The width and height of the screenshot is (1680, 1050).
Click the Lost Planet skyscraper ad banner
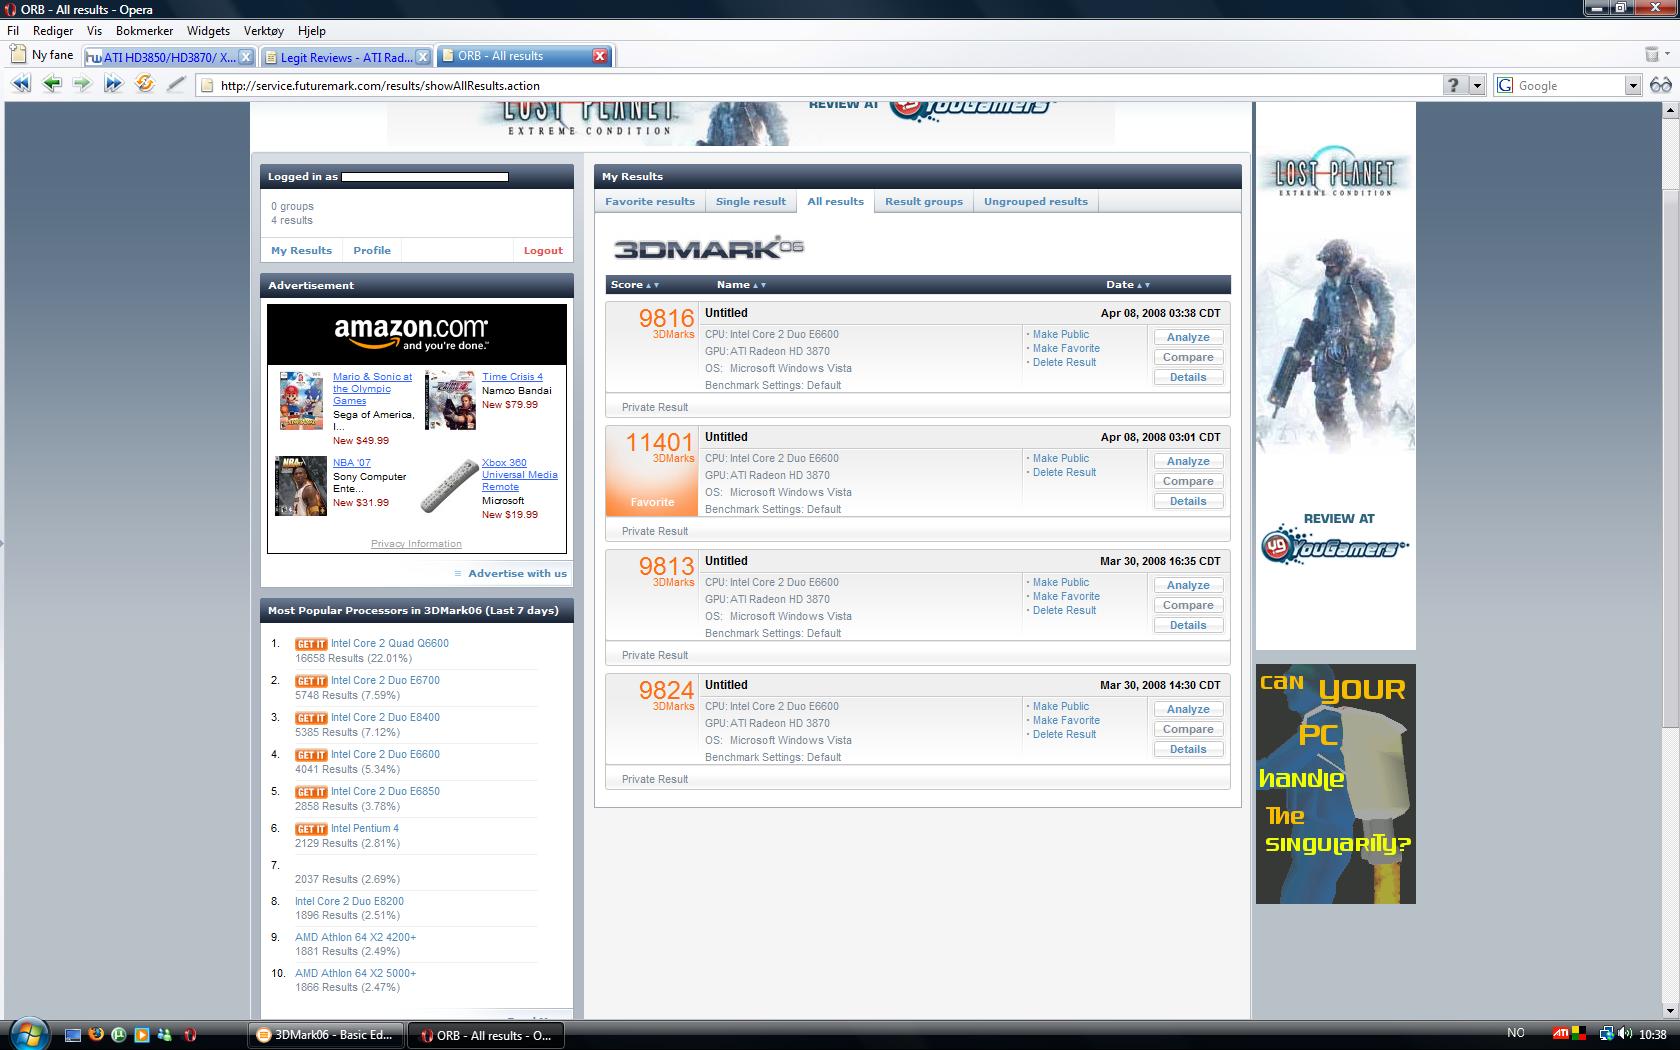coord(1335,376)
